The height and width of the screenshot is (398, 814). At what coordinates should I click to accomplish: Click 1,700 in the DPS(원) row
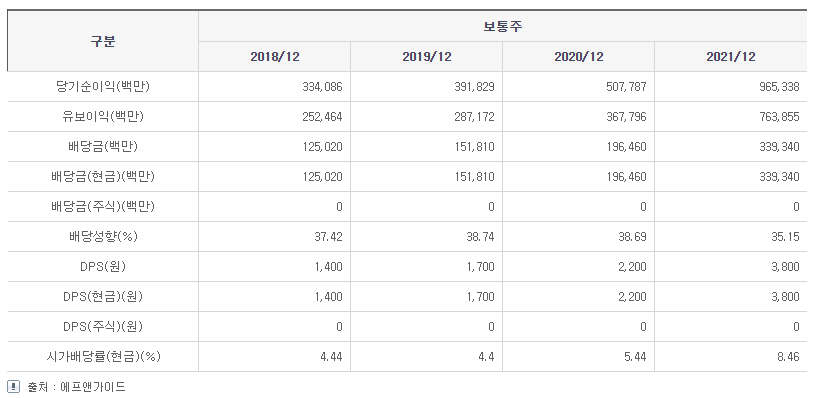[x=481, y=267]
